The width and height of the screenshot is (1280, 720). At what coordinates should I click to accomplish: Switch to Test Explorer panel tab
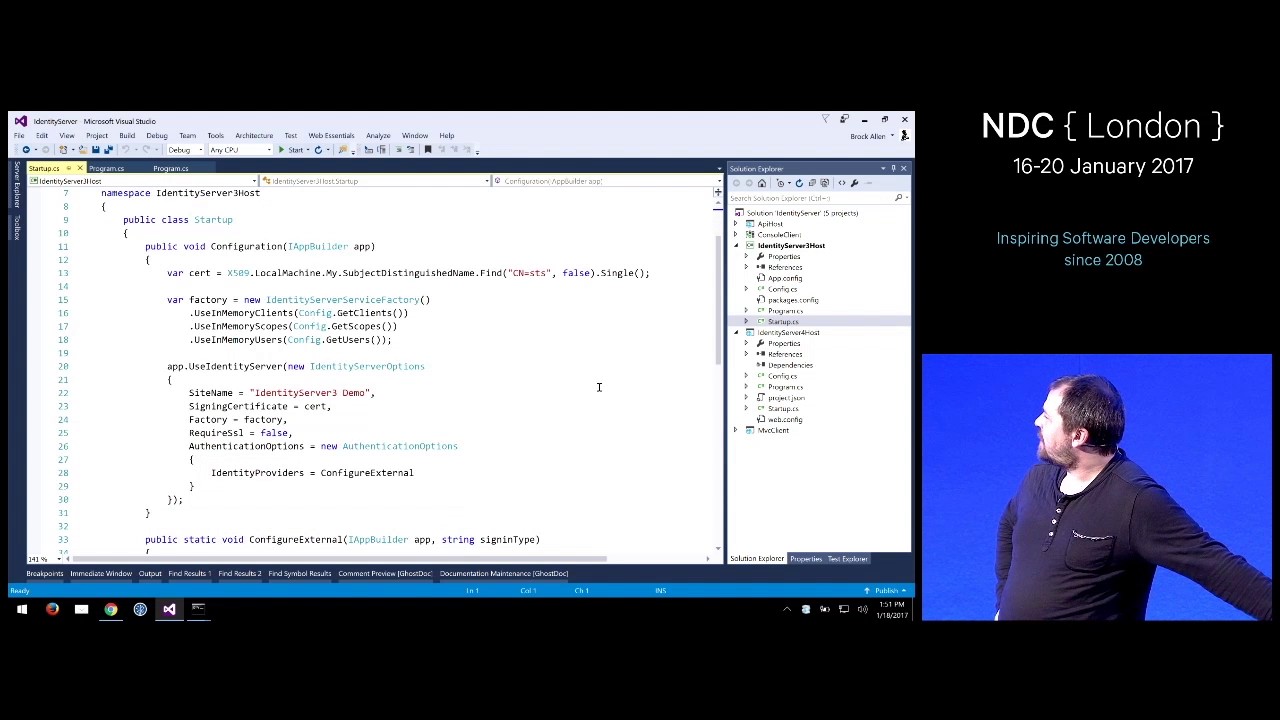click(x=848, y=559)
